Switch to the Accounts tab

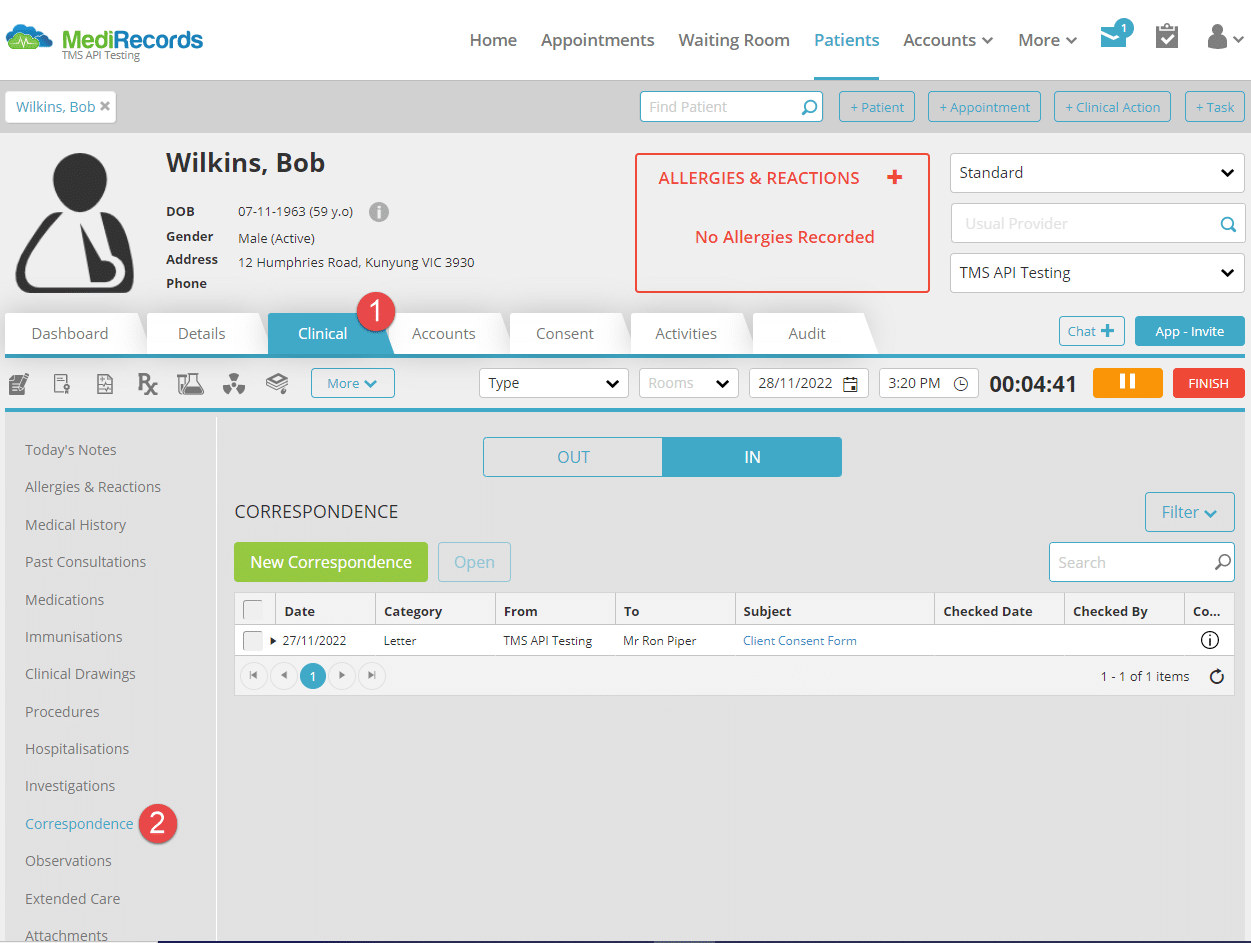(x=444, y=333)
